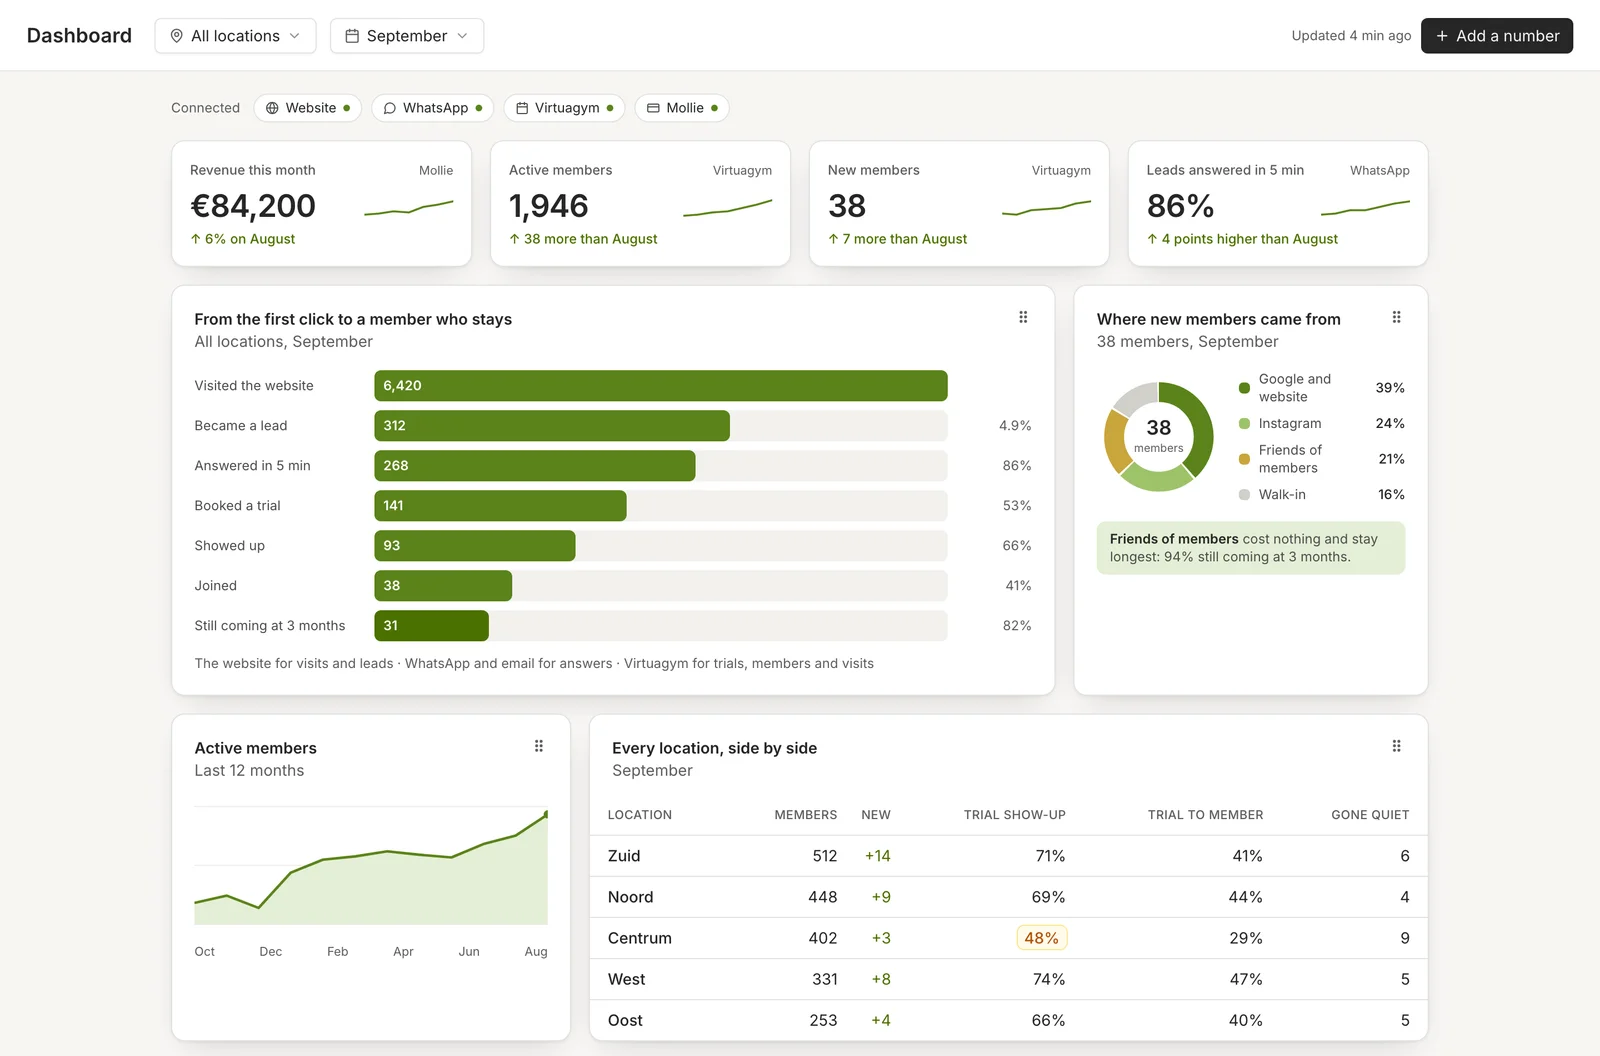Sort by the MEMBERS column header
1600x1056 pixels.
point(805,815)
